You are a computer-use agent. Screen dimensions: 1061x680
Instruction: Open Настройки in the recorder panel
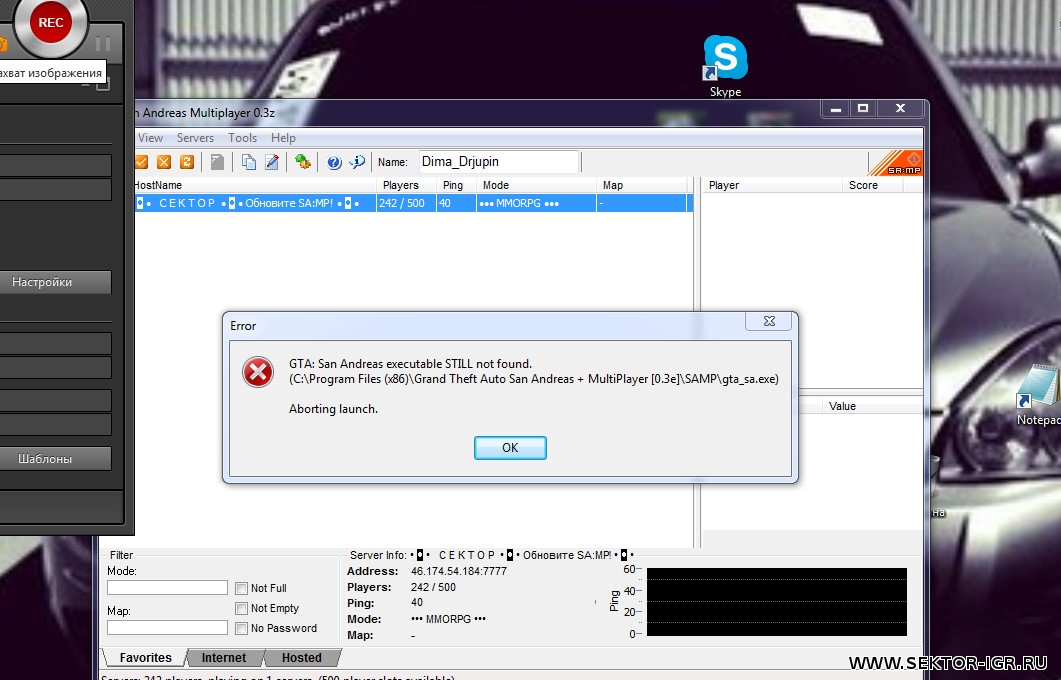pos(55,282)
